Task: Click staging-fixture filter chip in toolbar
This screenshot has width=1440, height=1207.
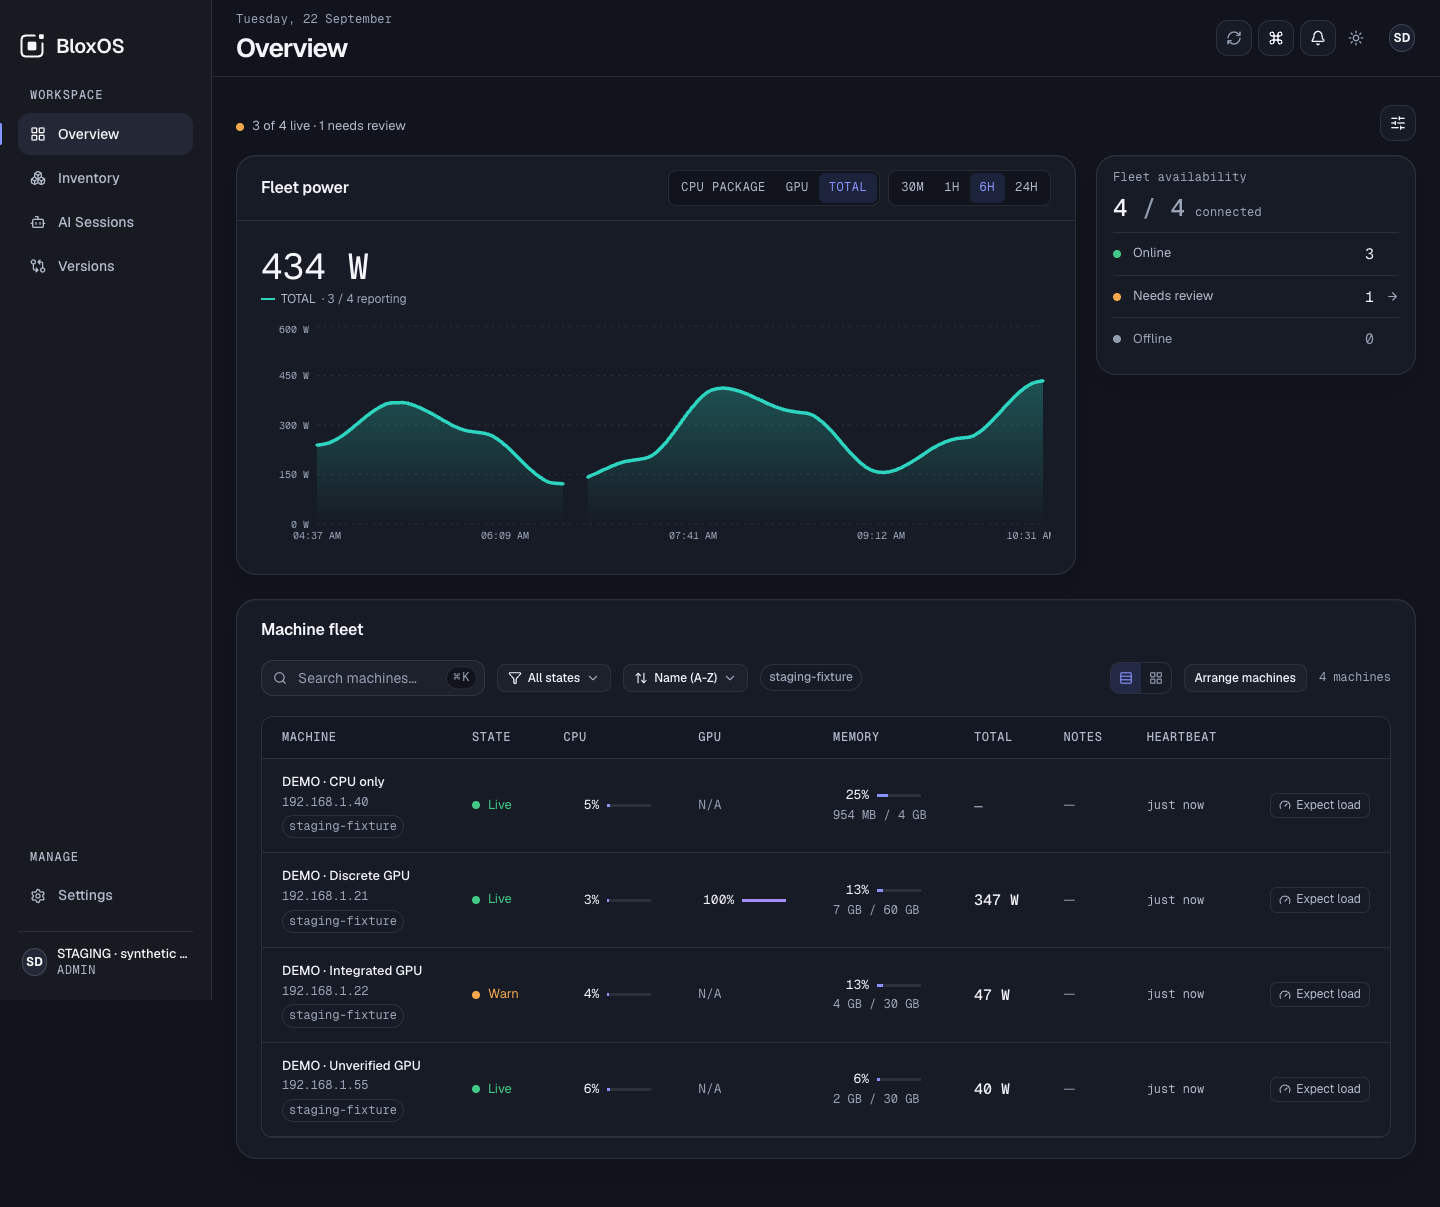Action: 811,677
